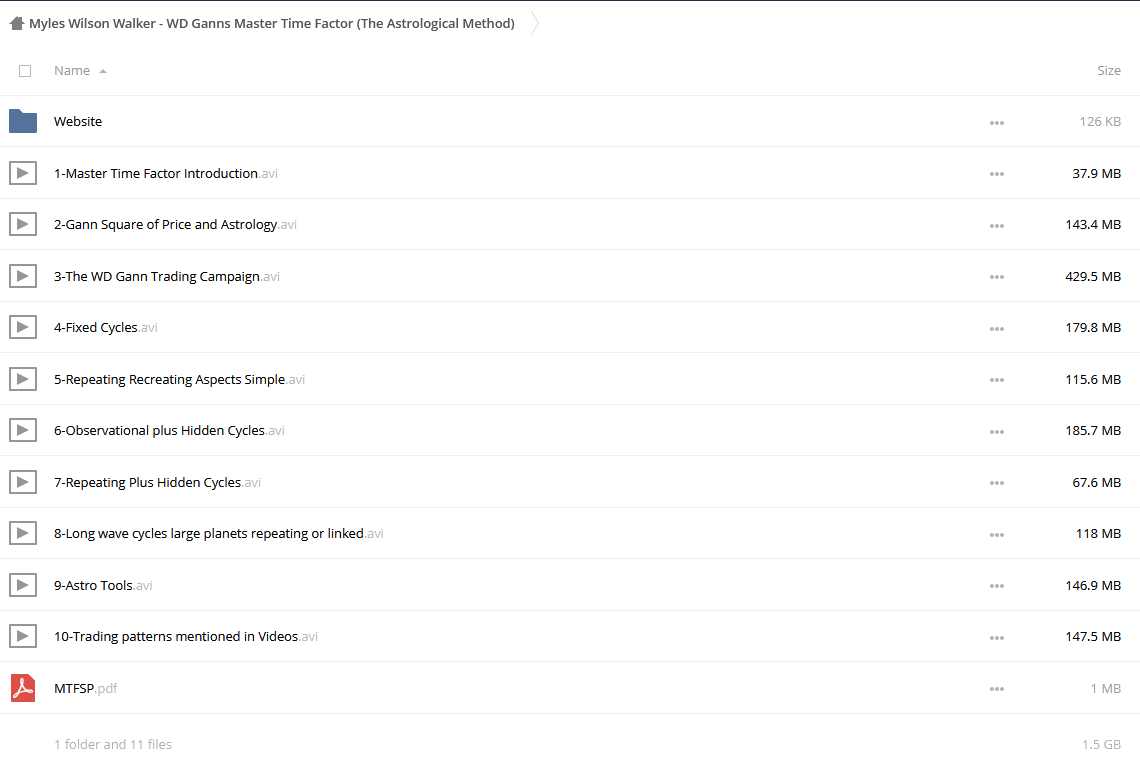1140x763 pixels.
Task: Click the 115.6 MB size value
Action: (x=1093, y=379)
